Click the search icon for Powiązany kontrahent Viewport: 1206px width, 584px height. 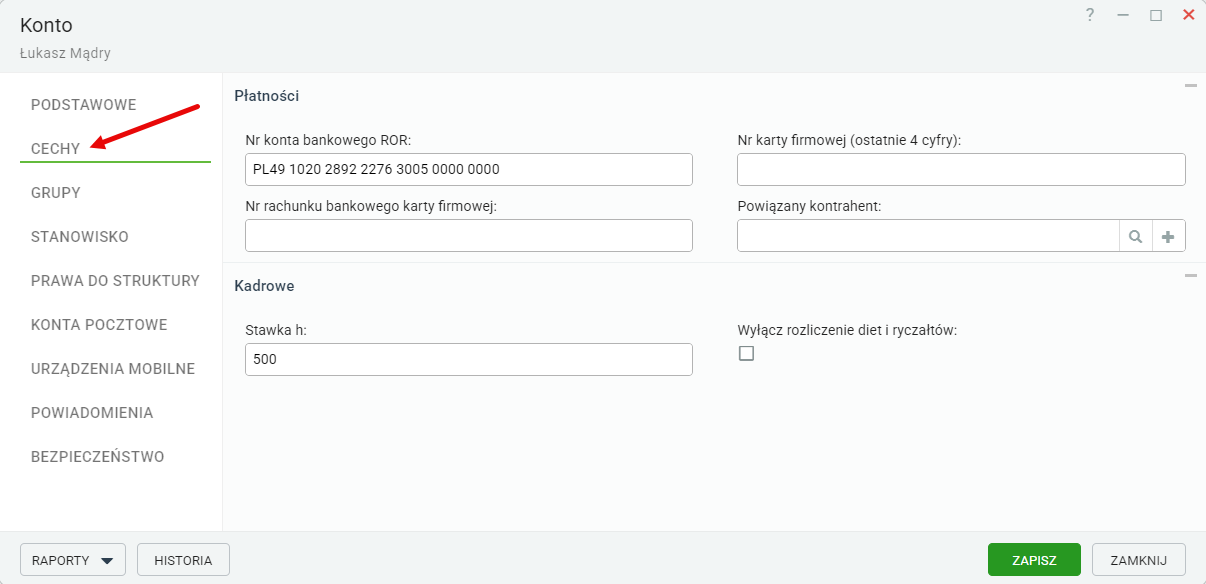pyautogui.click(x=1135, y=236)
